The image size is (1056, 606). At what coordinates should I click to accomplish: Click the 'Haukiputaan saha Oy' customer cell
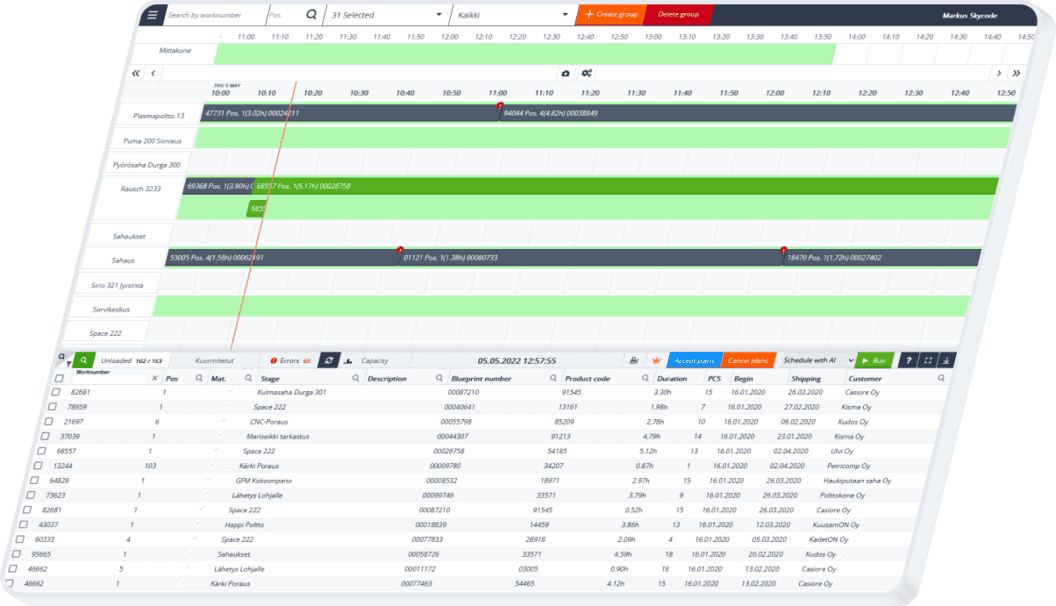(857, 481)
